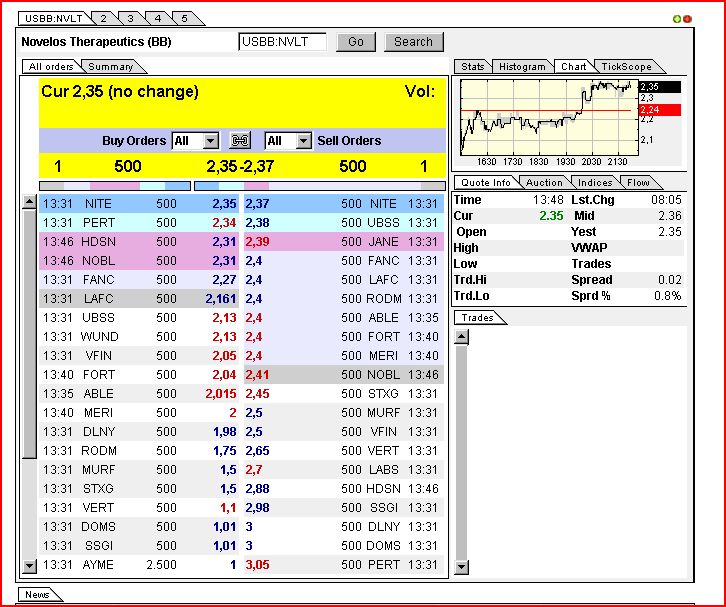The width and height of the screenshot is (726, 607).
Task: Click Trades panel scroll up arrow
Action: coord(461,337)
